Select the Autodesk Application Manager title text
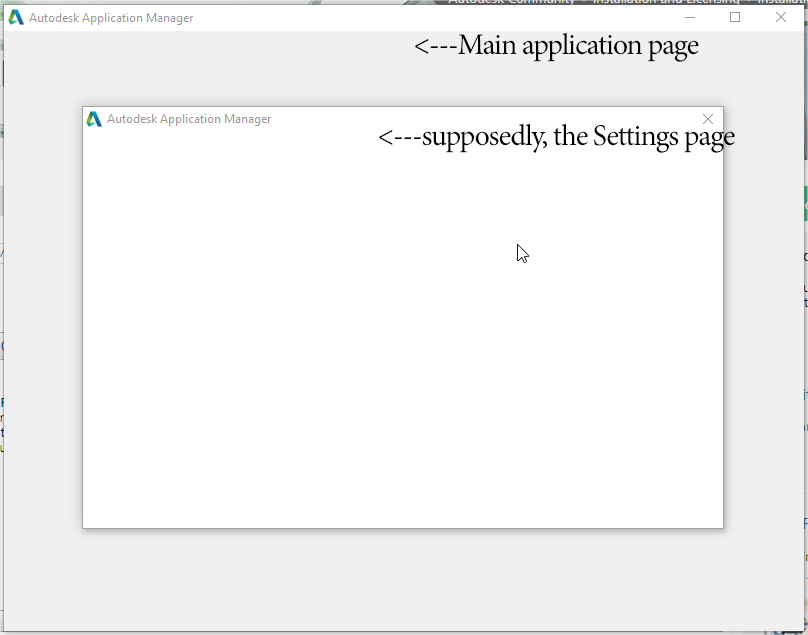The width and height of the screenshot is (808, 635). (109, 17)
